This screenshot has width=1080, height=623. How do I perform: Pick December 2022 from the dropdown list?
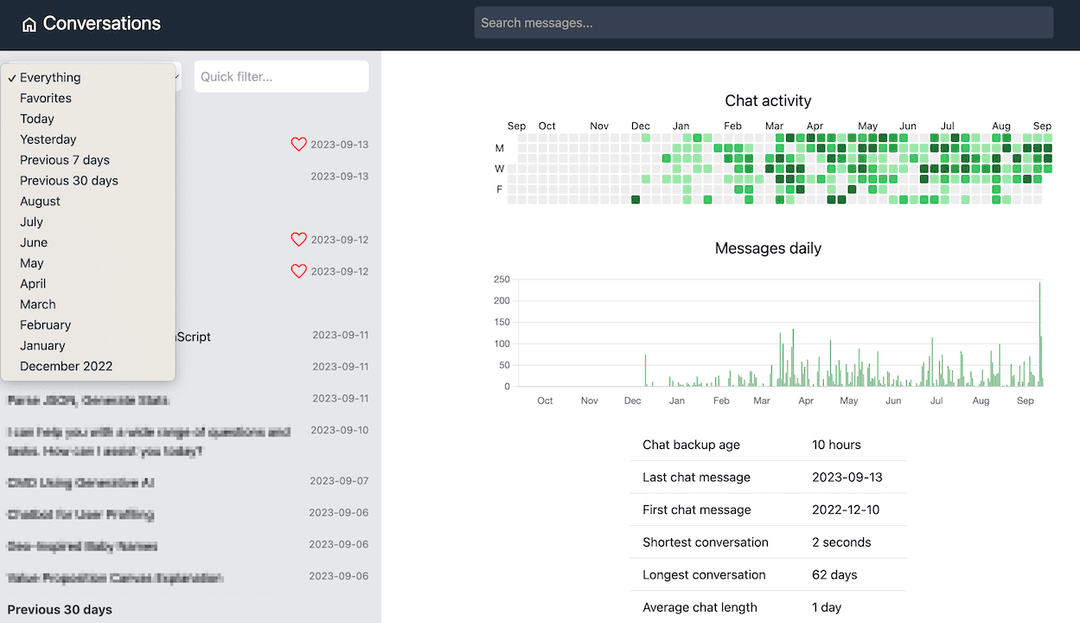coord(66,367)
